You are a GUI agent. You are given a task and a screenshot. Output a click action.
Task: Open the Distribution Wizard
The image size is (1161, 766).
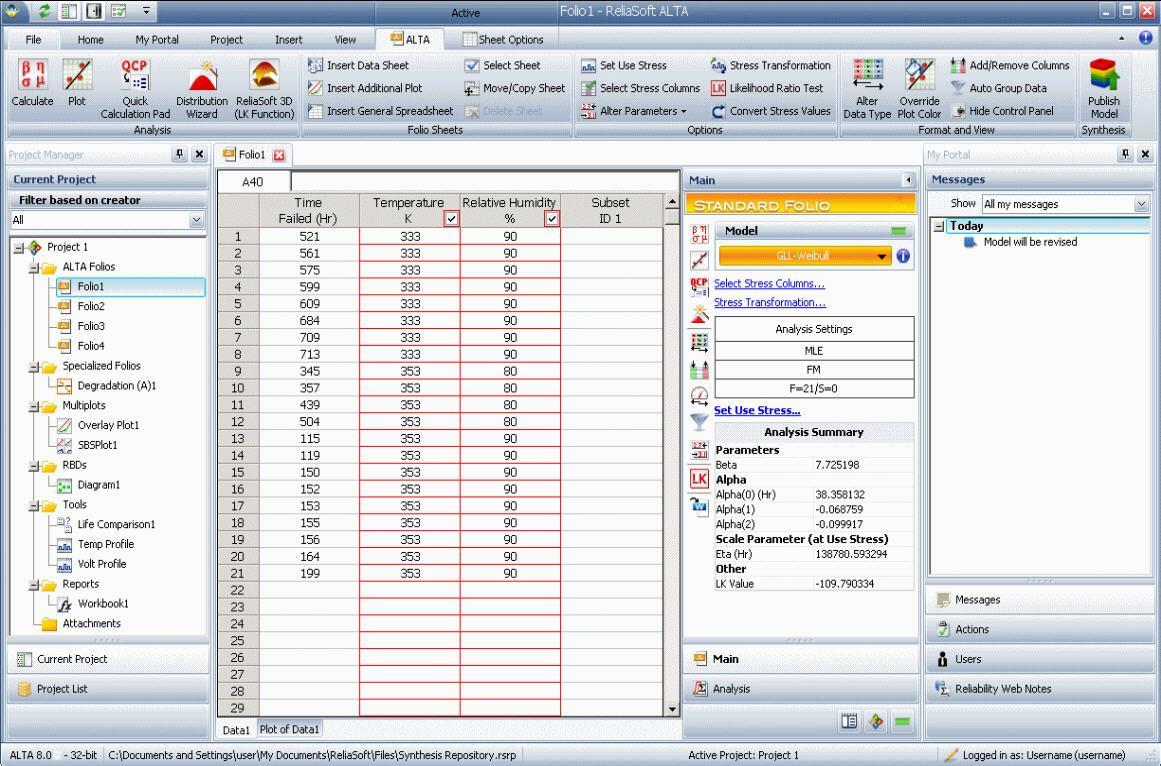coord(202,88)
